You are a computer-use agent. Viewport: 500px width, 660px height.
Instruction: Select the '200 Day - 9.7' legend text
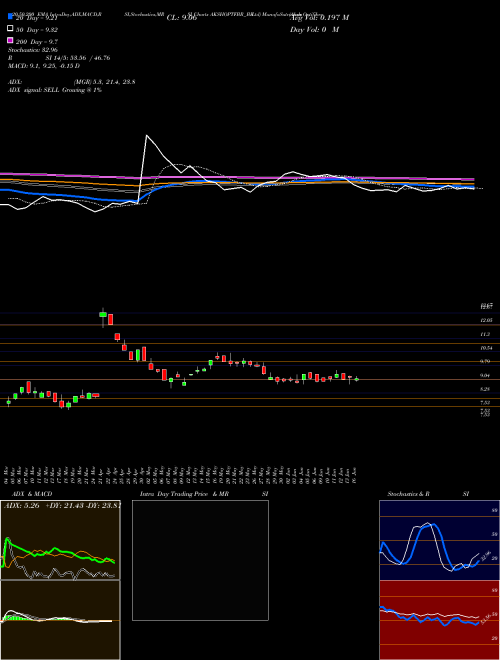[x=37, y=42]
